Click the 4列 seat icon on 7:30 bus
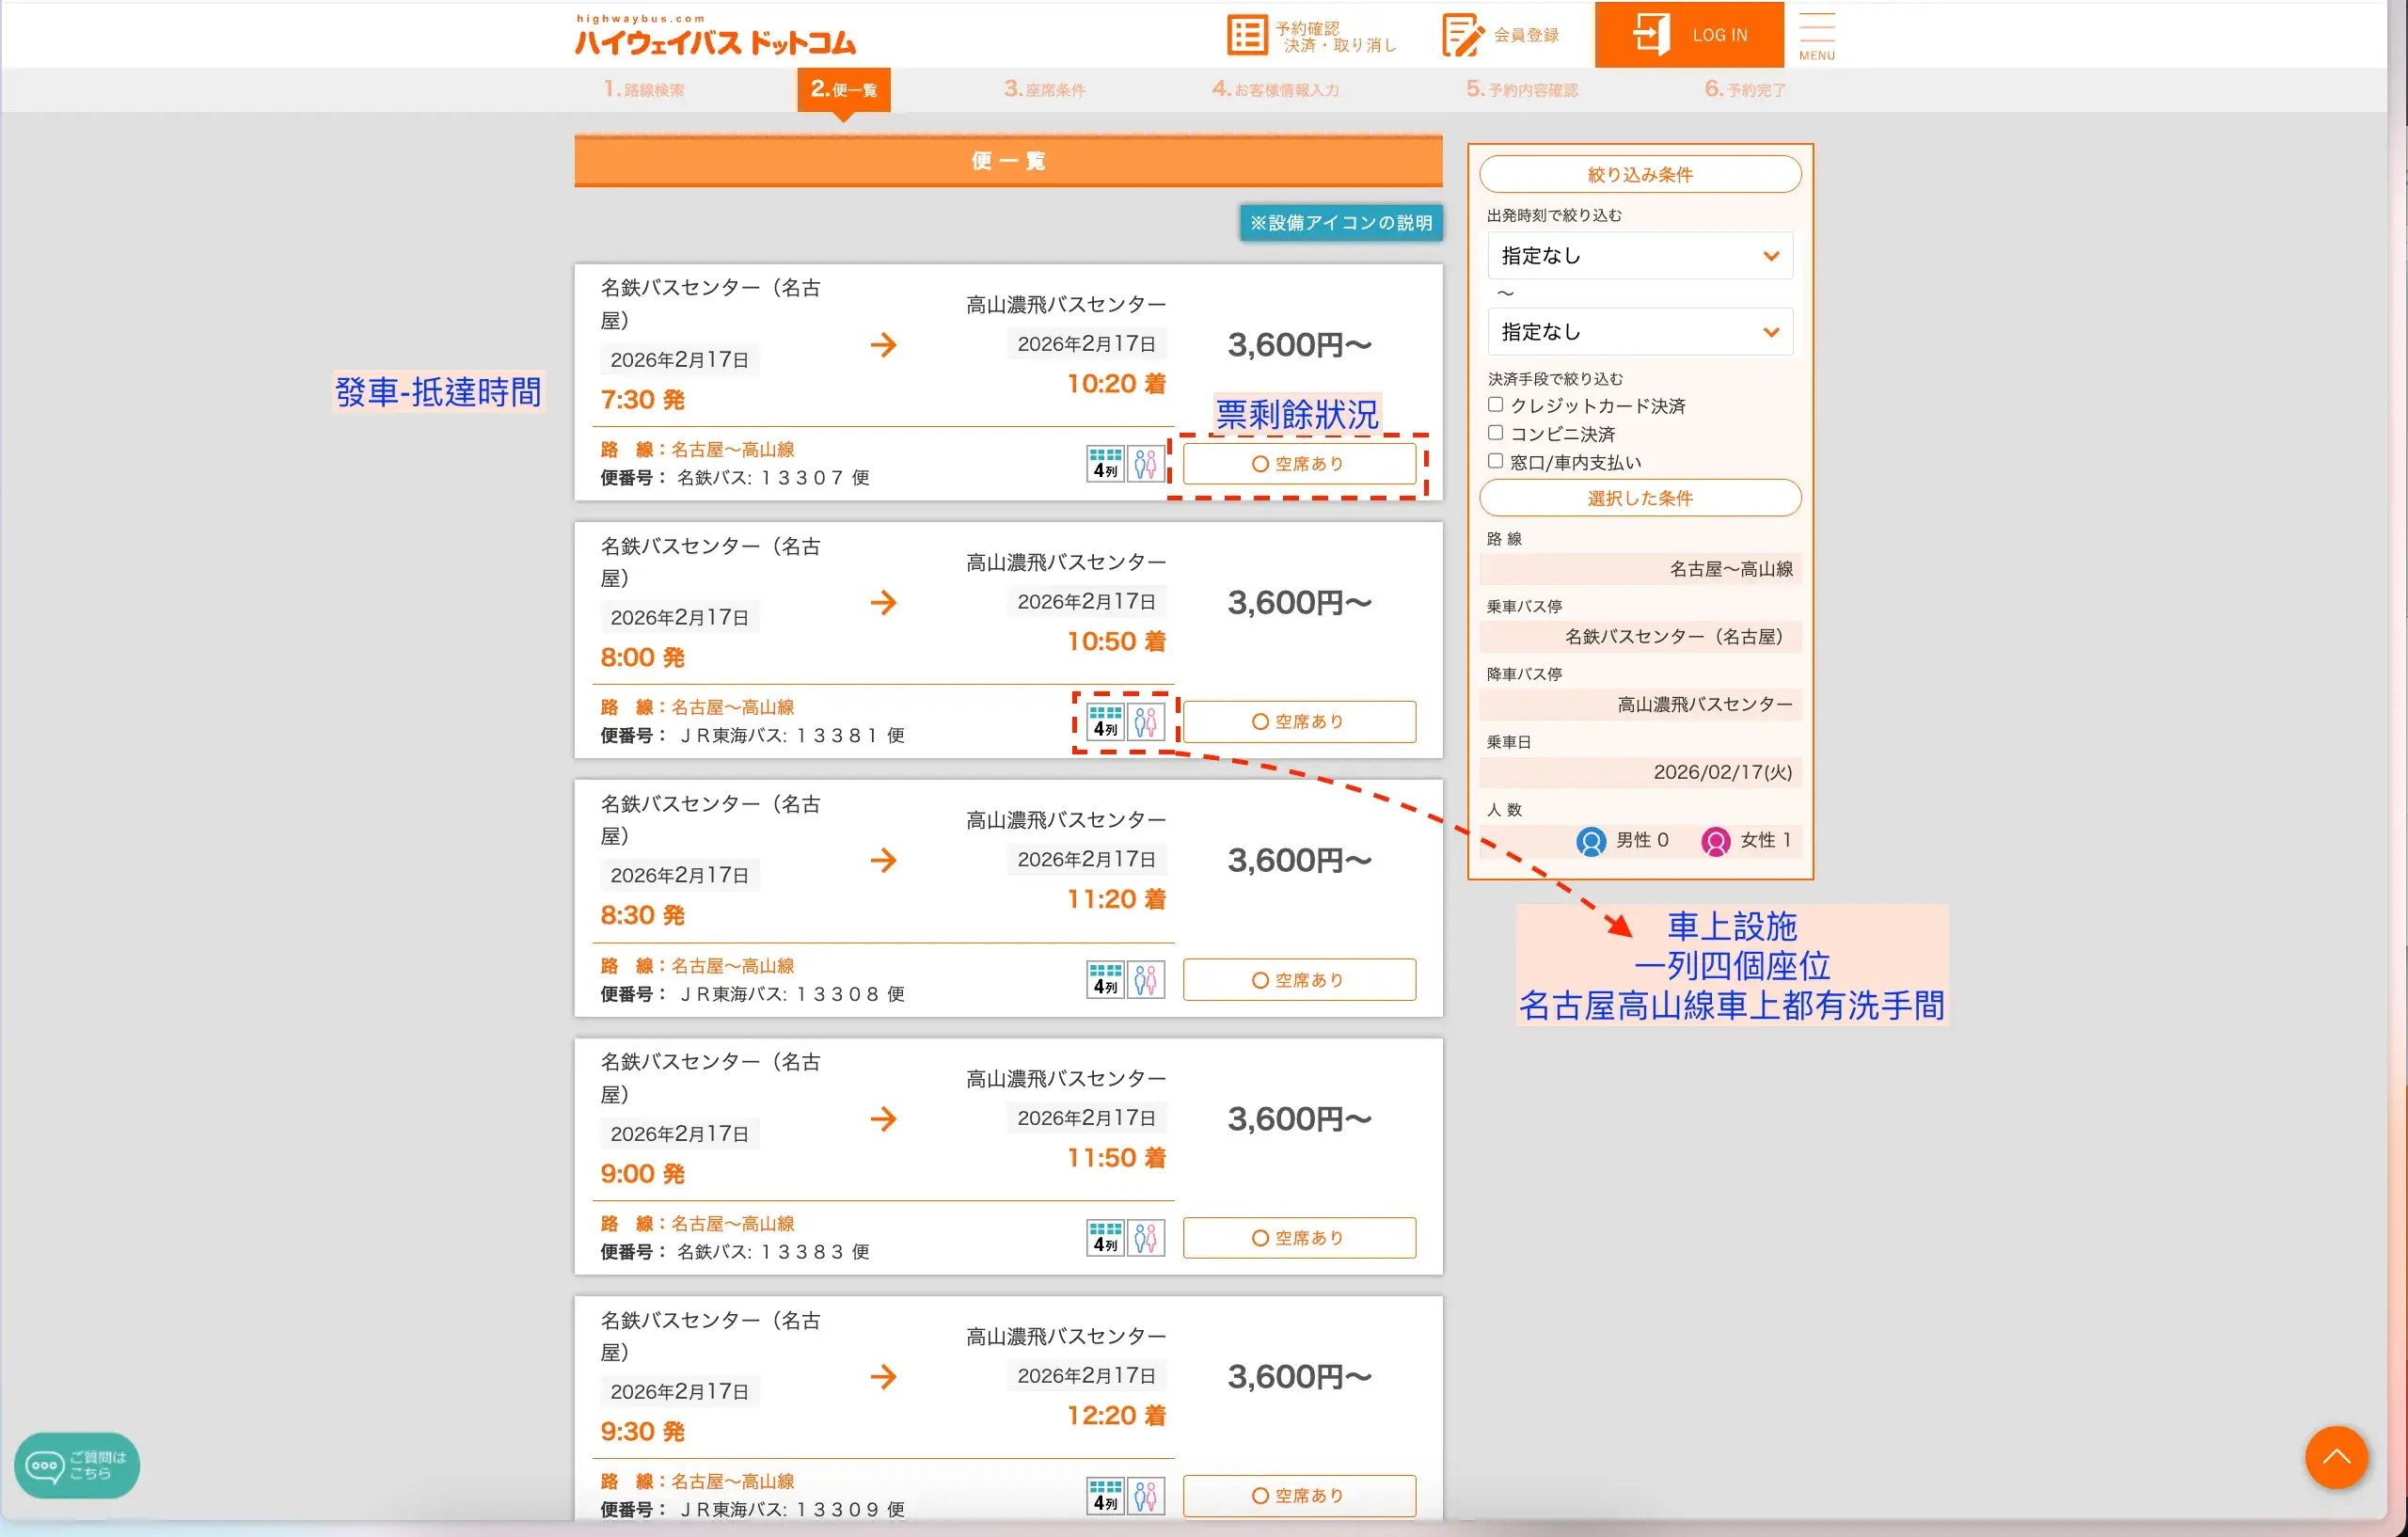This screenshot has height=1537, width=2408. [x=1105, y=464]
